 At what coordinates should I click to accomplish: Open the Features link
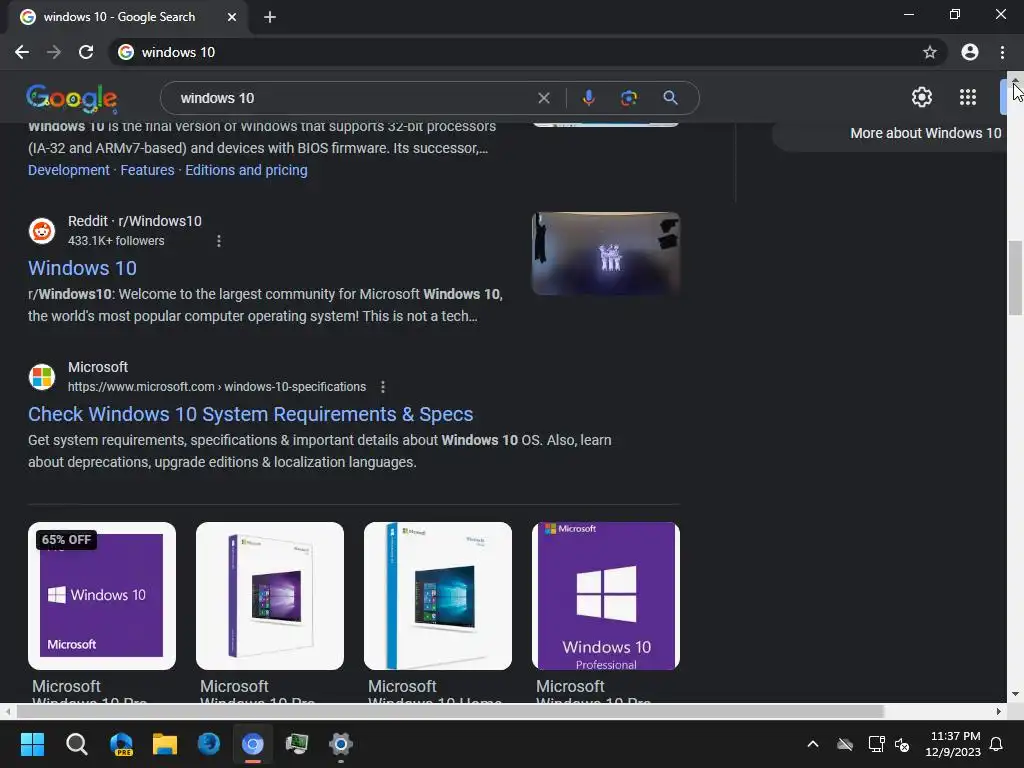pos(148,170)
